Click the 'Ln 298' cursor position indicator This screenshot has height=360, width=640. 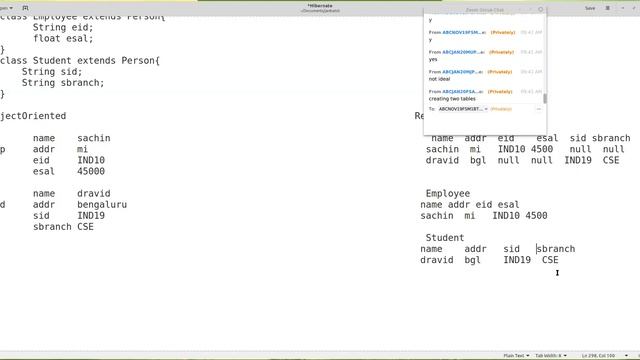598,356
